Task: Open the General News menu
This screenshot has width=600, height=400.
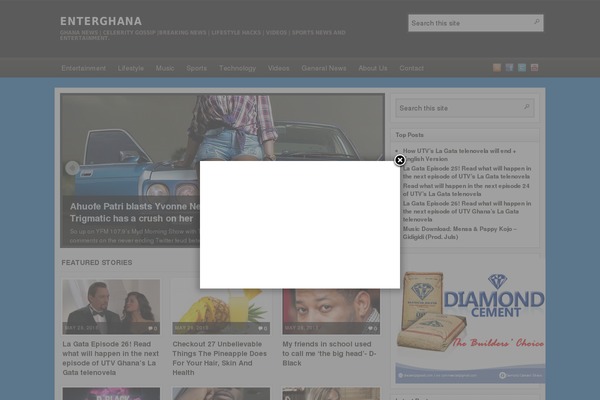Action: [324, 68]
